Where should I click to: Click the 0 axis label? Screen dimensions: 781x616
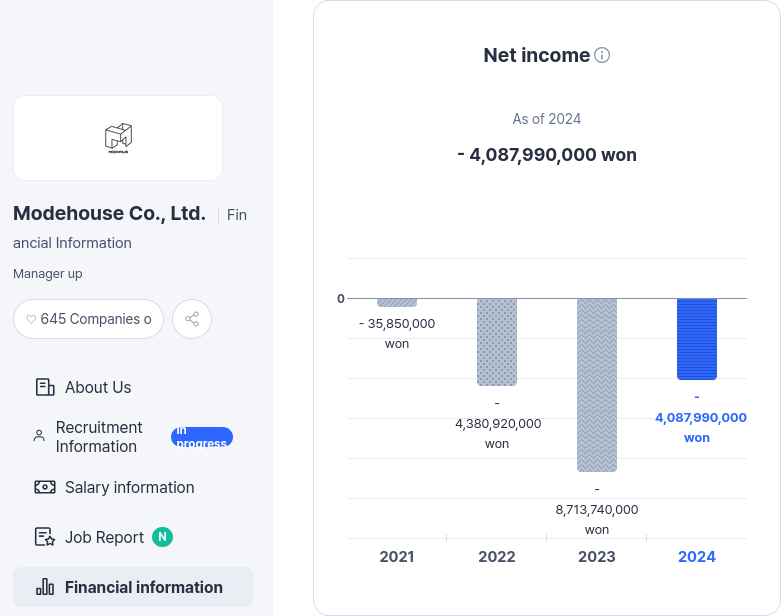click(341, 298)
